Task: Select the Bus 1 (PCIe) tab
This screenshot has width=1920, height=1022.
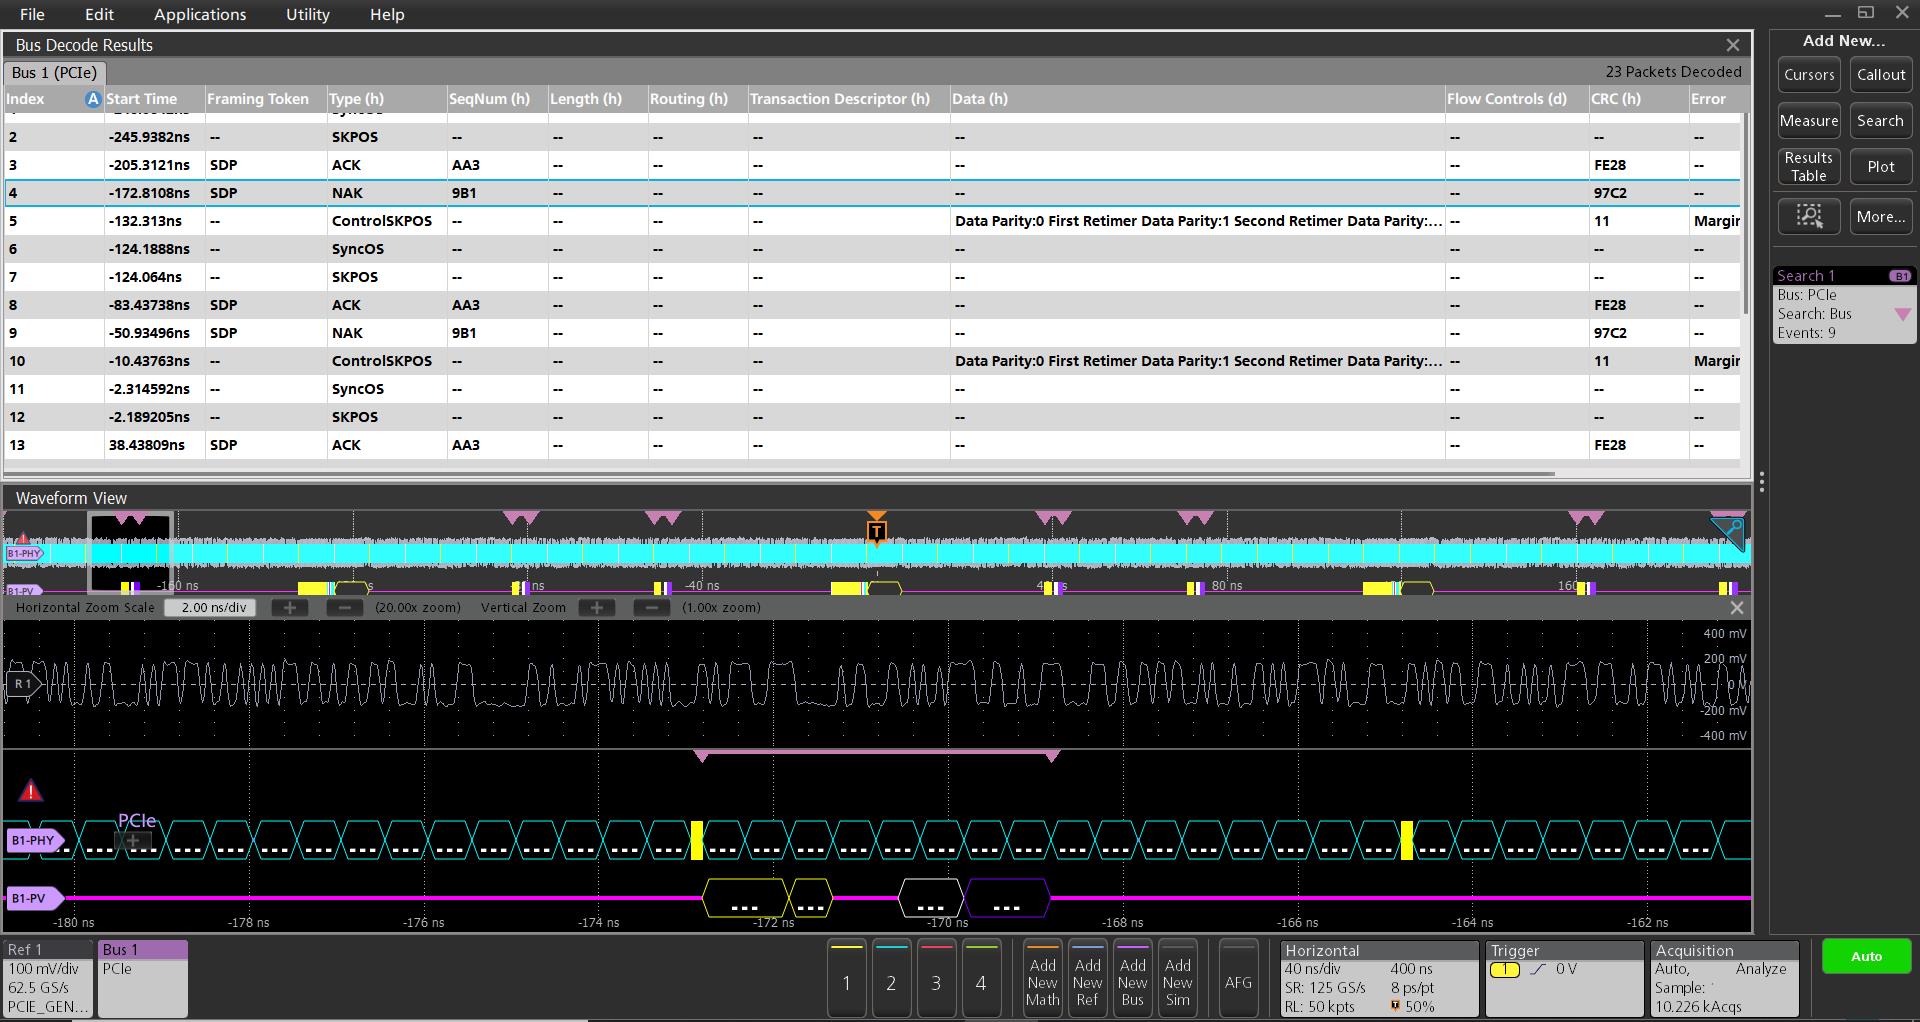Action: (x=55, y=73)
